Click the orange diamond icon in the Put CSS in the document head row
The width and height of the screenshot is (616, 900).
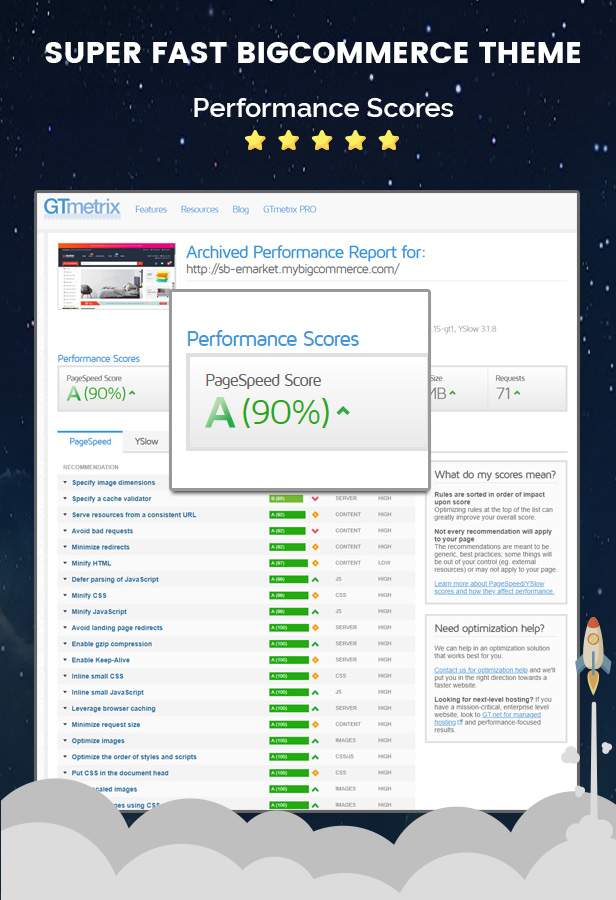315,773
